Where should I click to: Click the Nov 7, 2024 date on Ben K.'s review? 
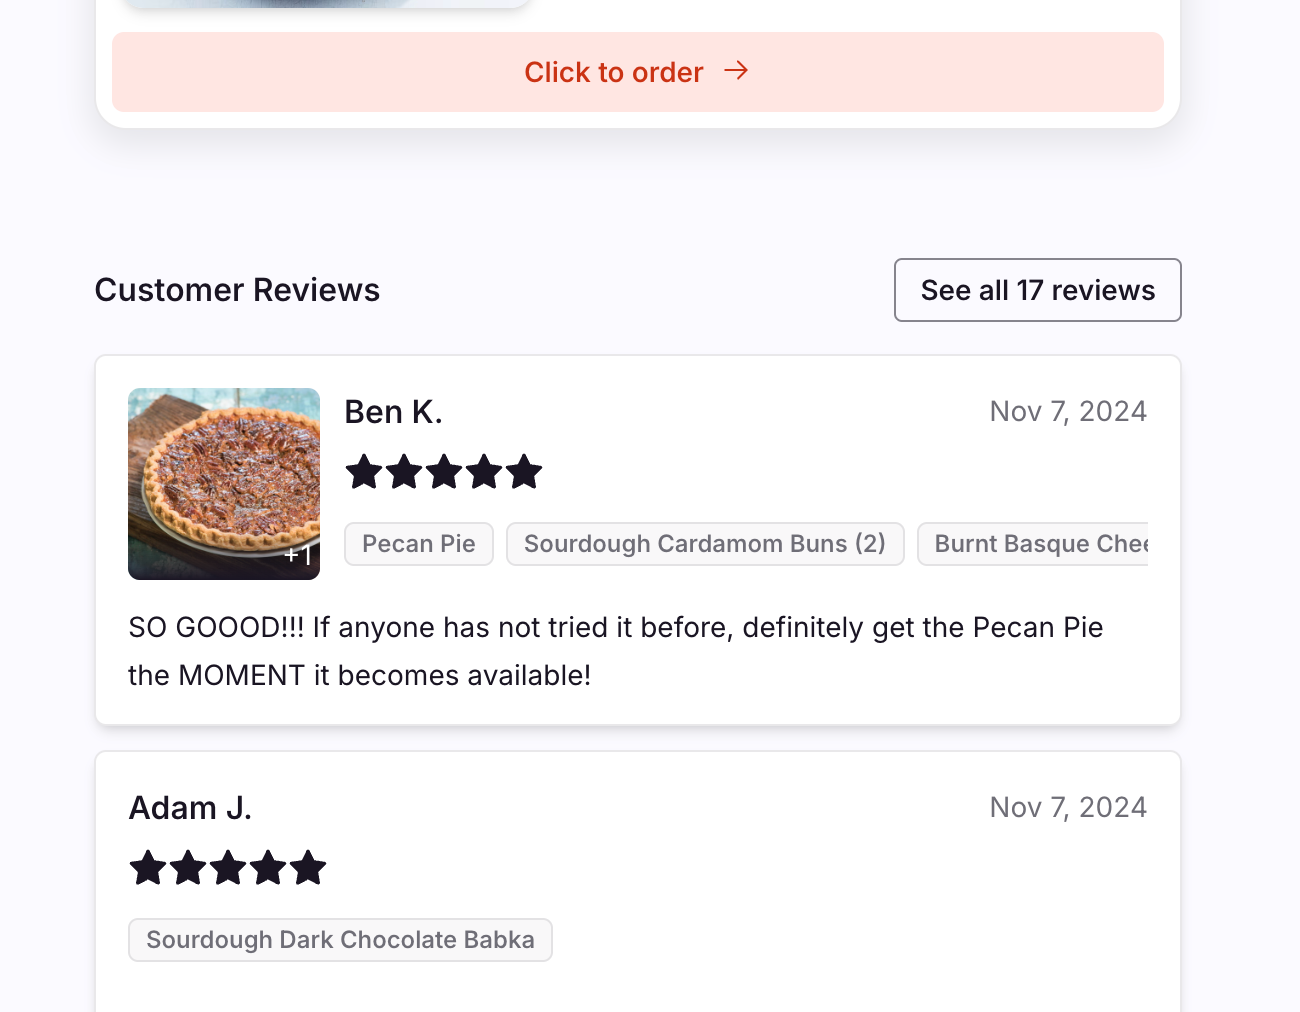[1068, 412]
